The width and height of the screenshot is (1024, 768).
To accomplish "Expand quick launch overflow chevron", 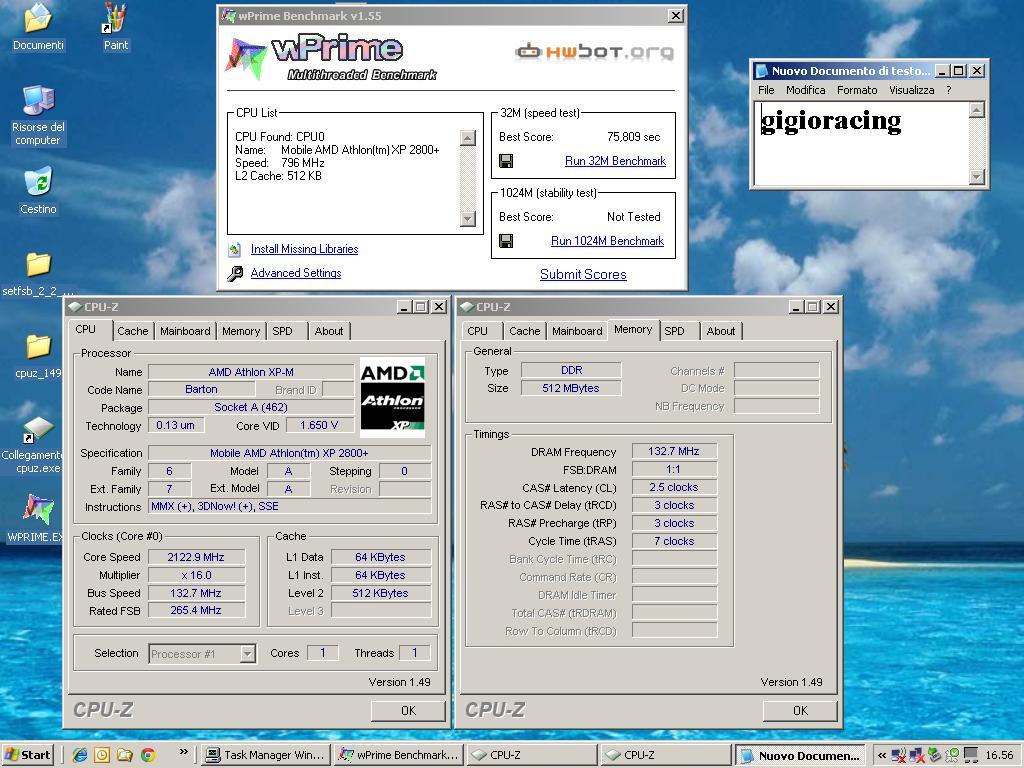I will [x=184, y=752].
